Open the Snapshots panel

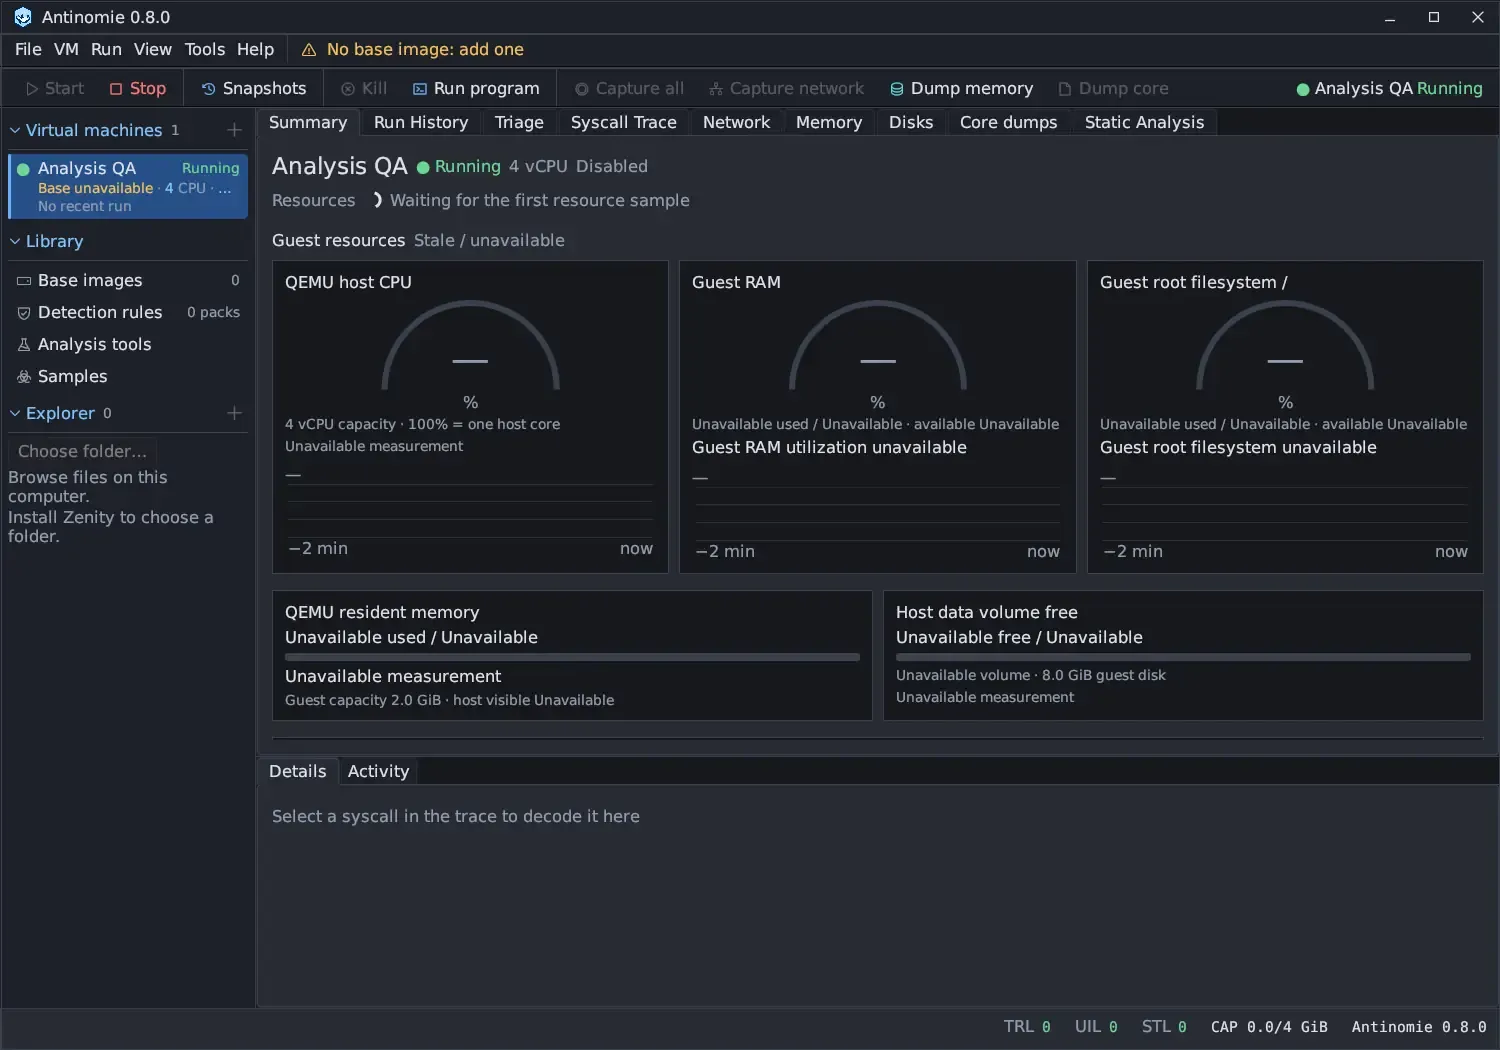[x=254, y=88]
